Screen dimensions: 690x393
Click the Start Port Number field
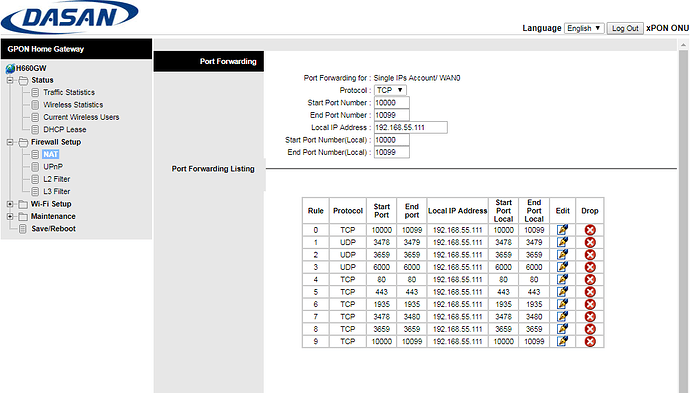392,103
